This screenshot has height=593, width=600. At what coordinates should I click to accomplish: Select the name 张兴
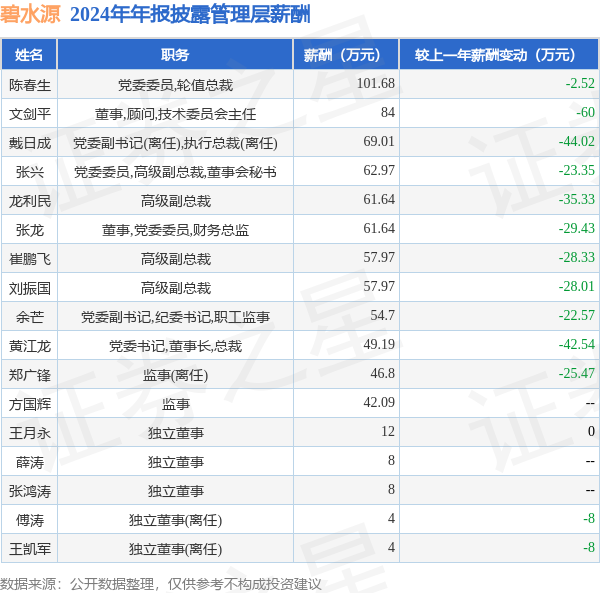click(30, 172)
